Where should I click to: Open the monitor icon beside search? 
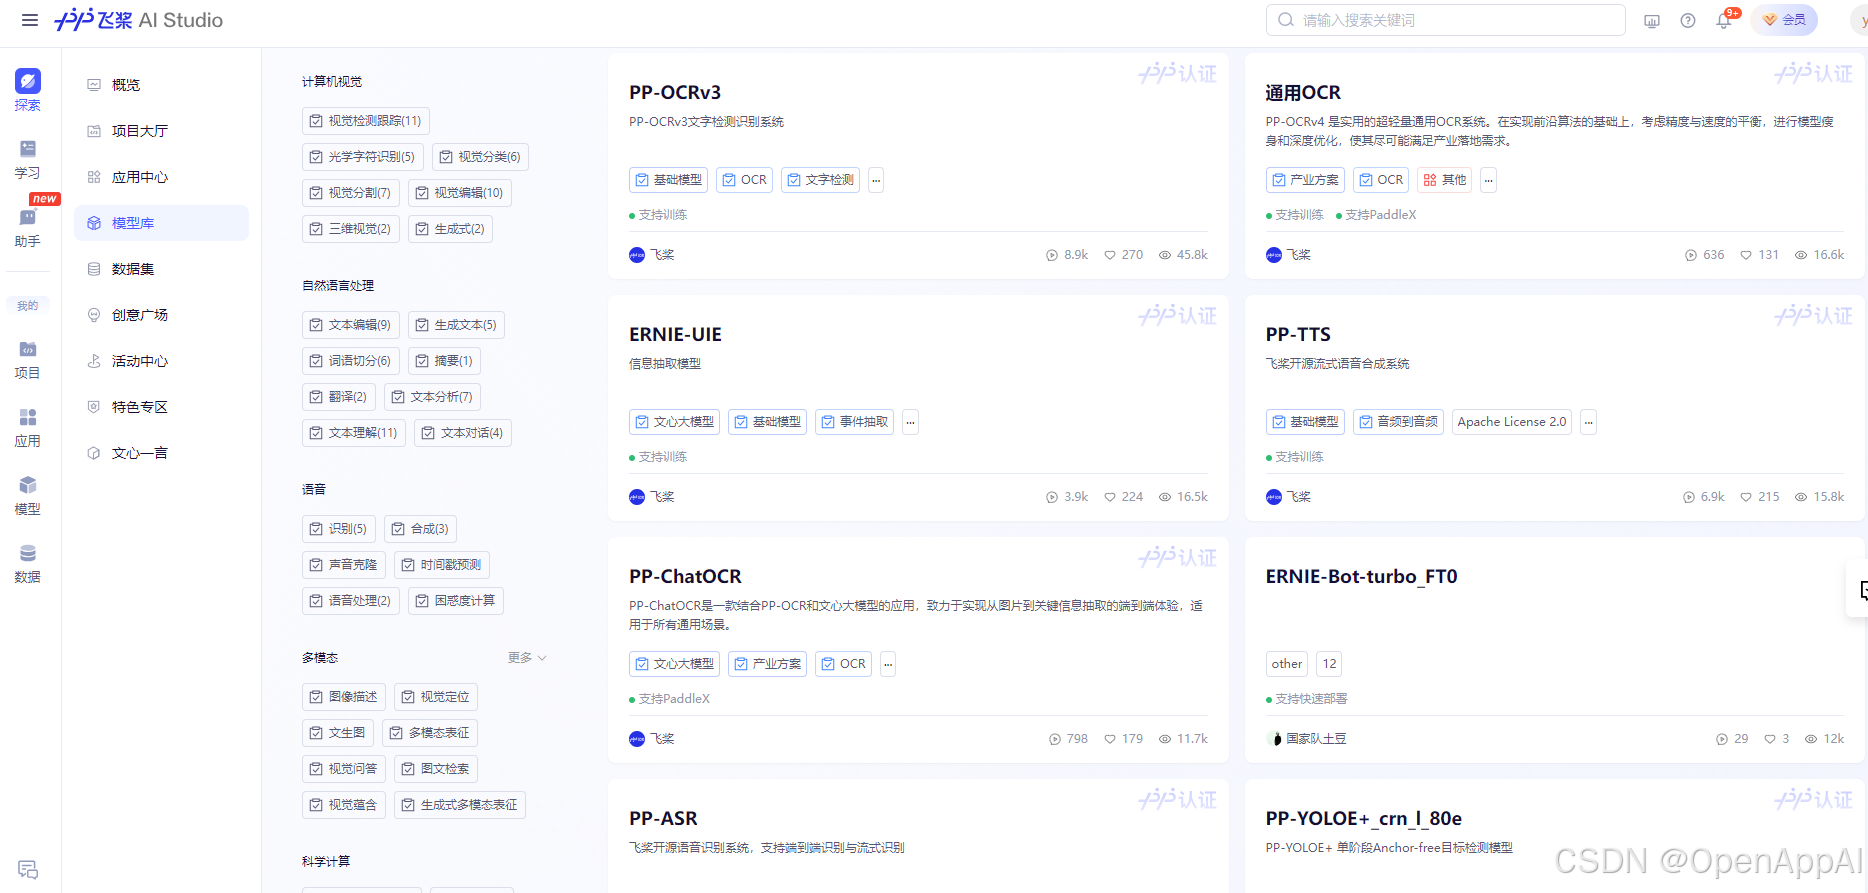[1652, 20]
